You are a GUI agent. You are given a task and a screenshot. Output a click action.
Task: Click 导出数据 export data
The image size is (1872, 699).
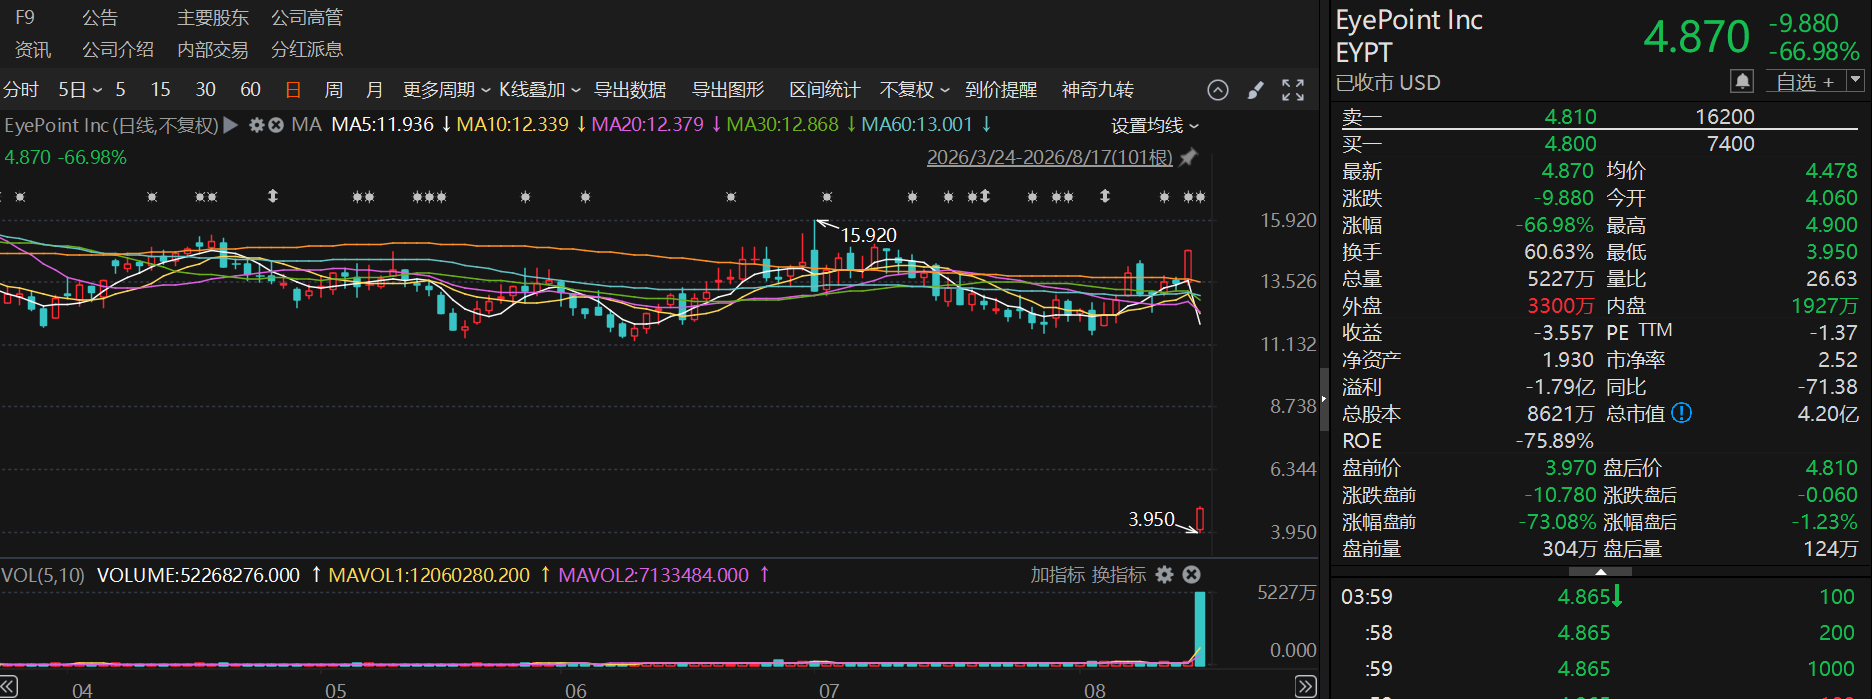click(630, 90)
